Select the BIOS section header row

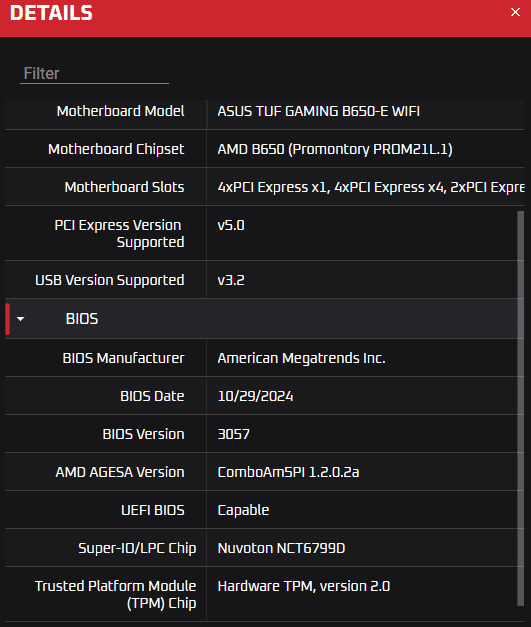click(262, 319)
